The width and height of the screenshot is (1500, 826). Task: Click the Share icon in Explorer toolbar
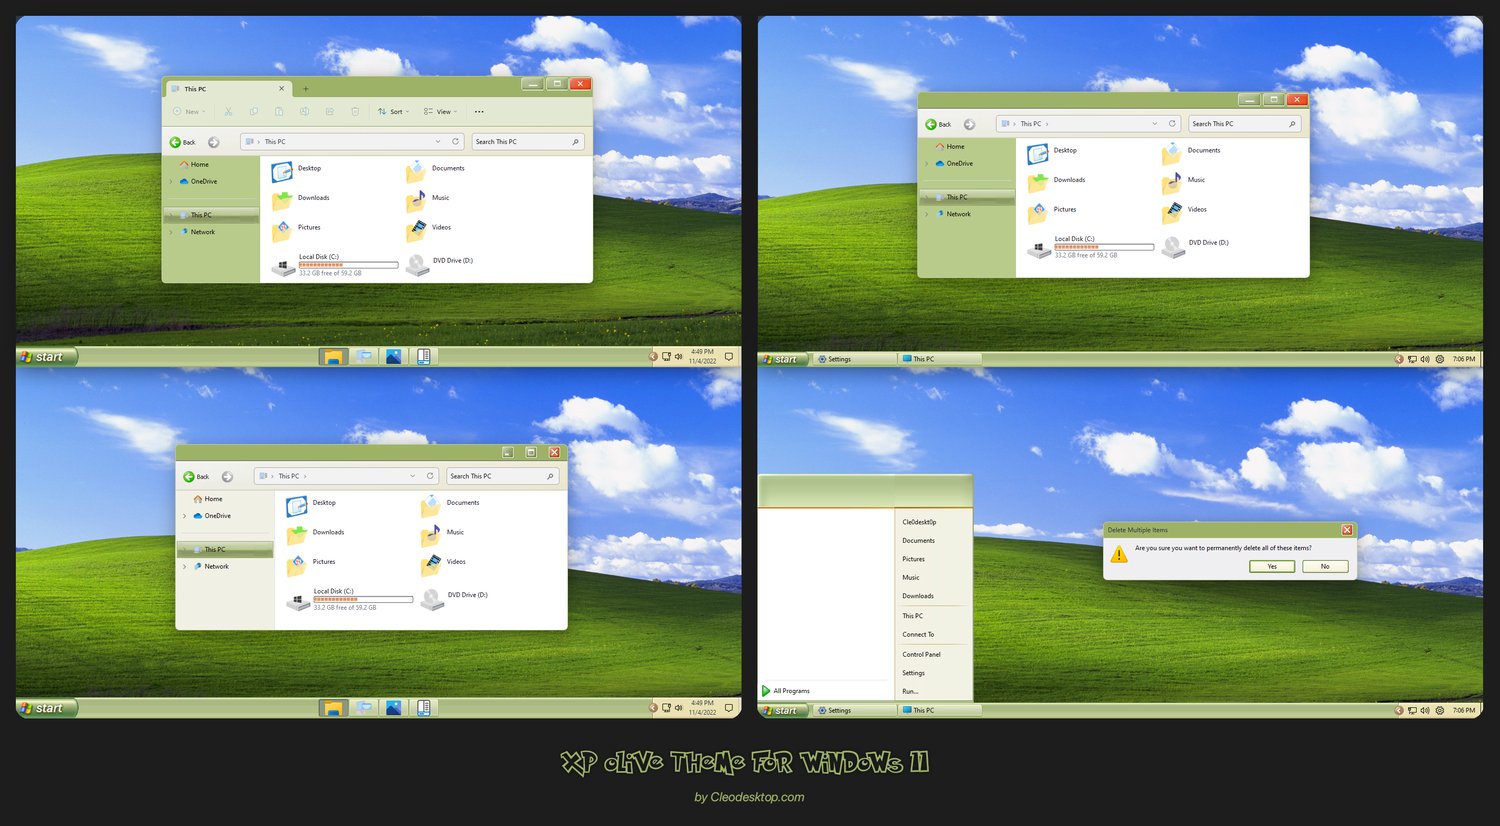(329, 112)
